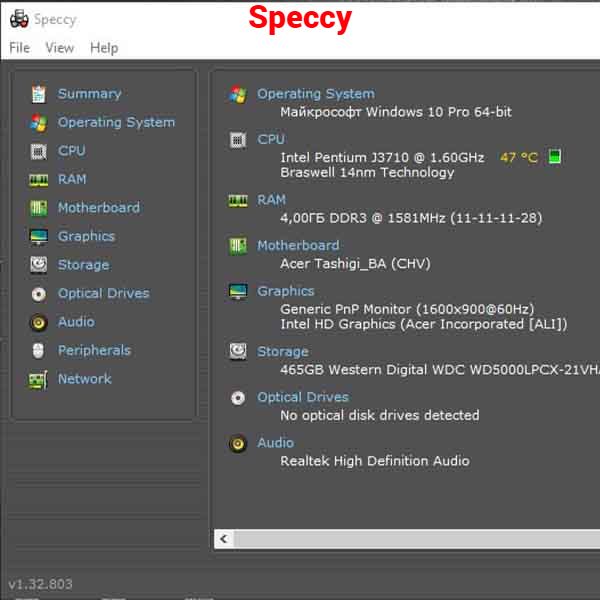This screenshot has width=600, height=600.
Task: Click the Acer Tashigi_BA (CHV) text
Action: coord(355,264)
